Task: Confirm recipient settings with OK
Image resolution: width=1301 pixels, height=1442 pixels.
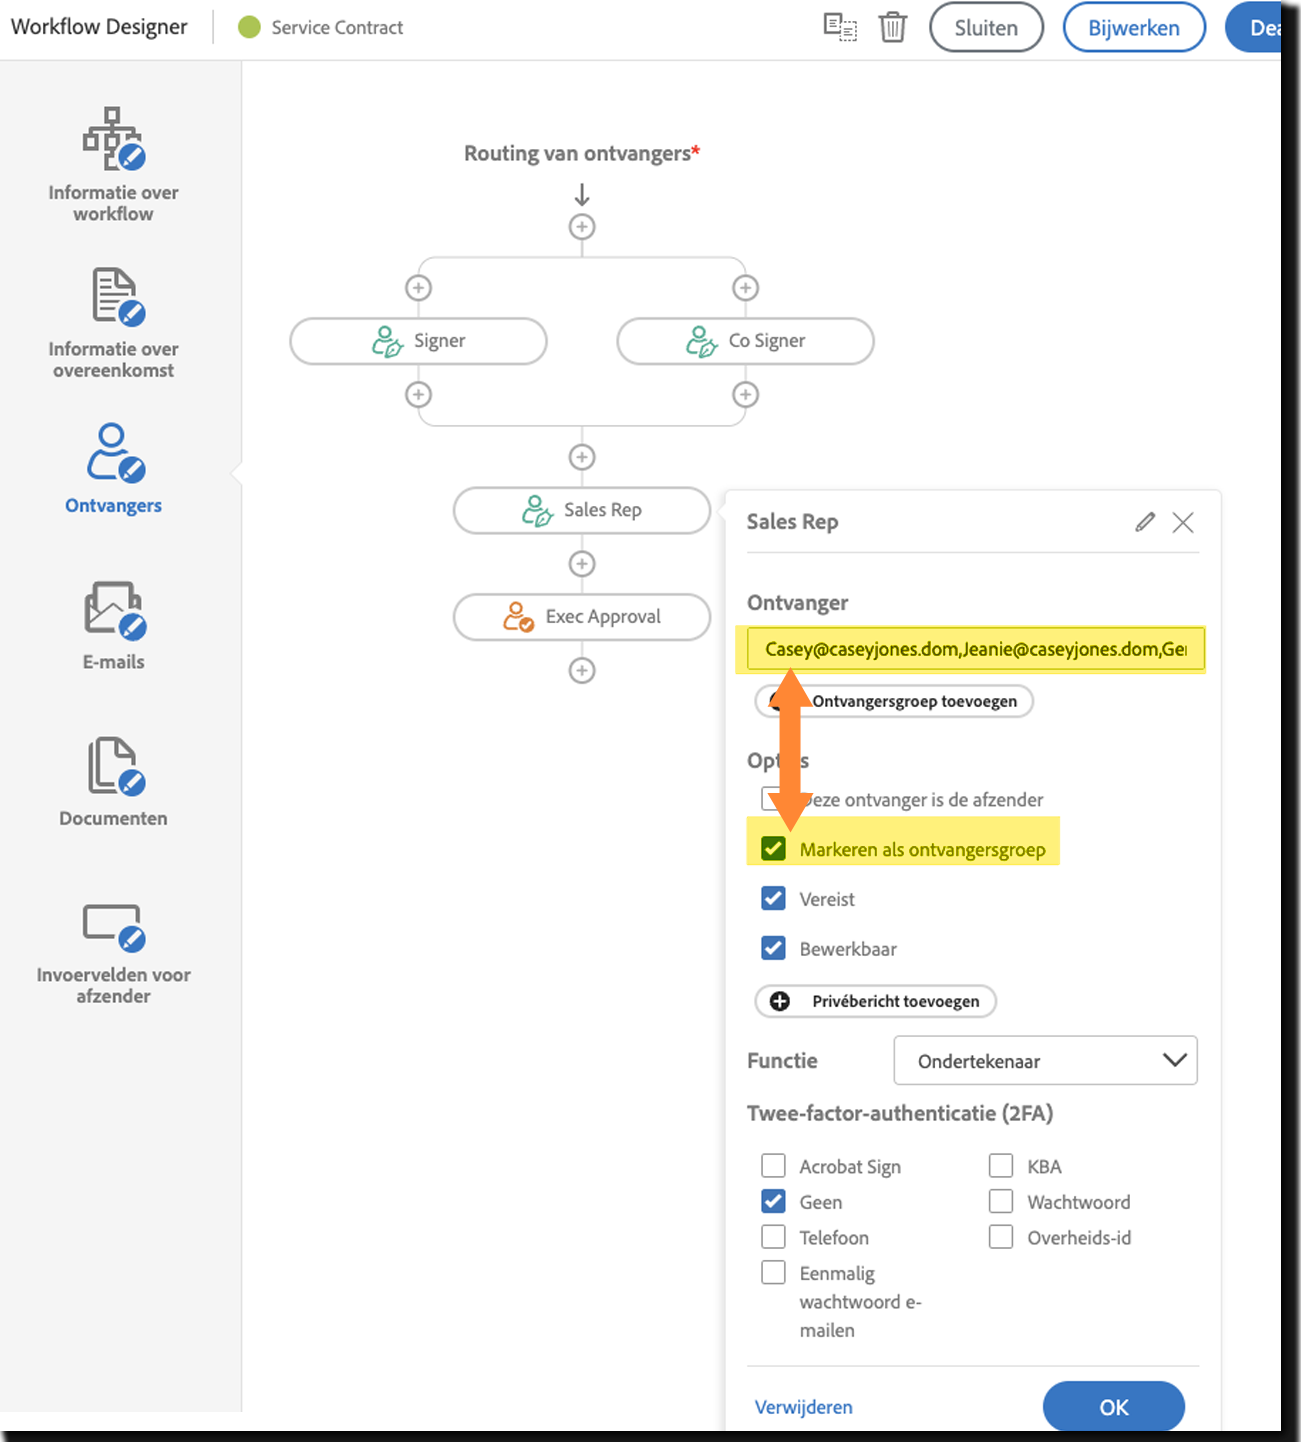Action: tap(1113, 1407)
